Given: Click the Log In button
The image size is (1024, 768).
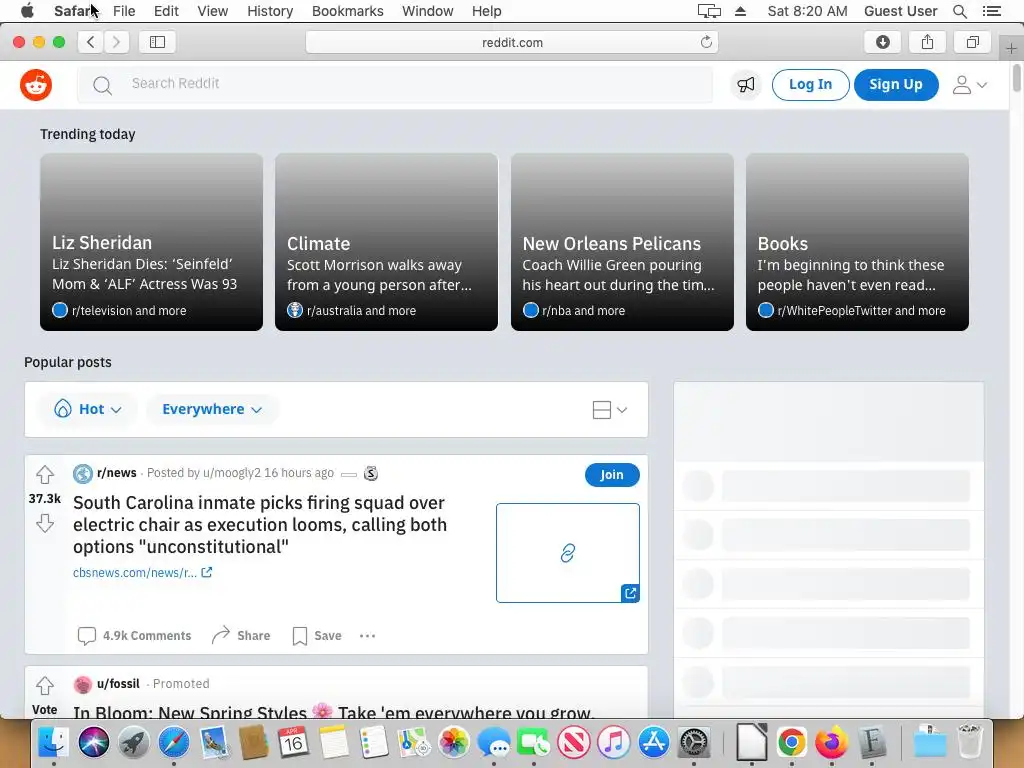Looking at the screenshot, I should pos(810,85).
